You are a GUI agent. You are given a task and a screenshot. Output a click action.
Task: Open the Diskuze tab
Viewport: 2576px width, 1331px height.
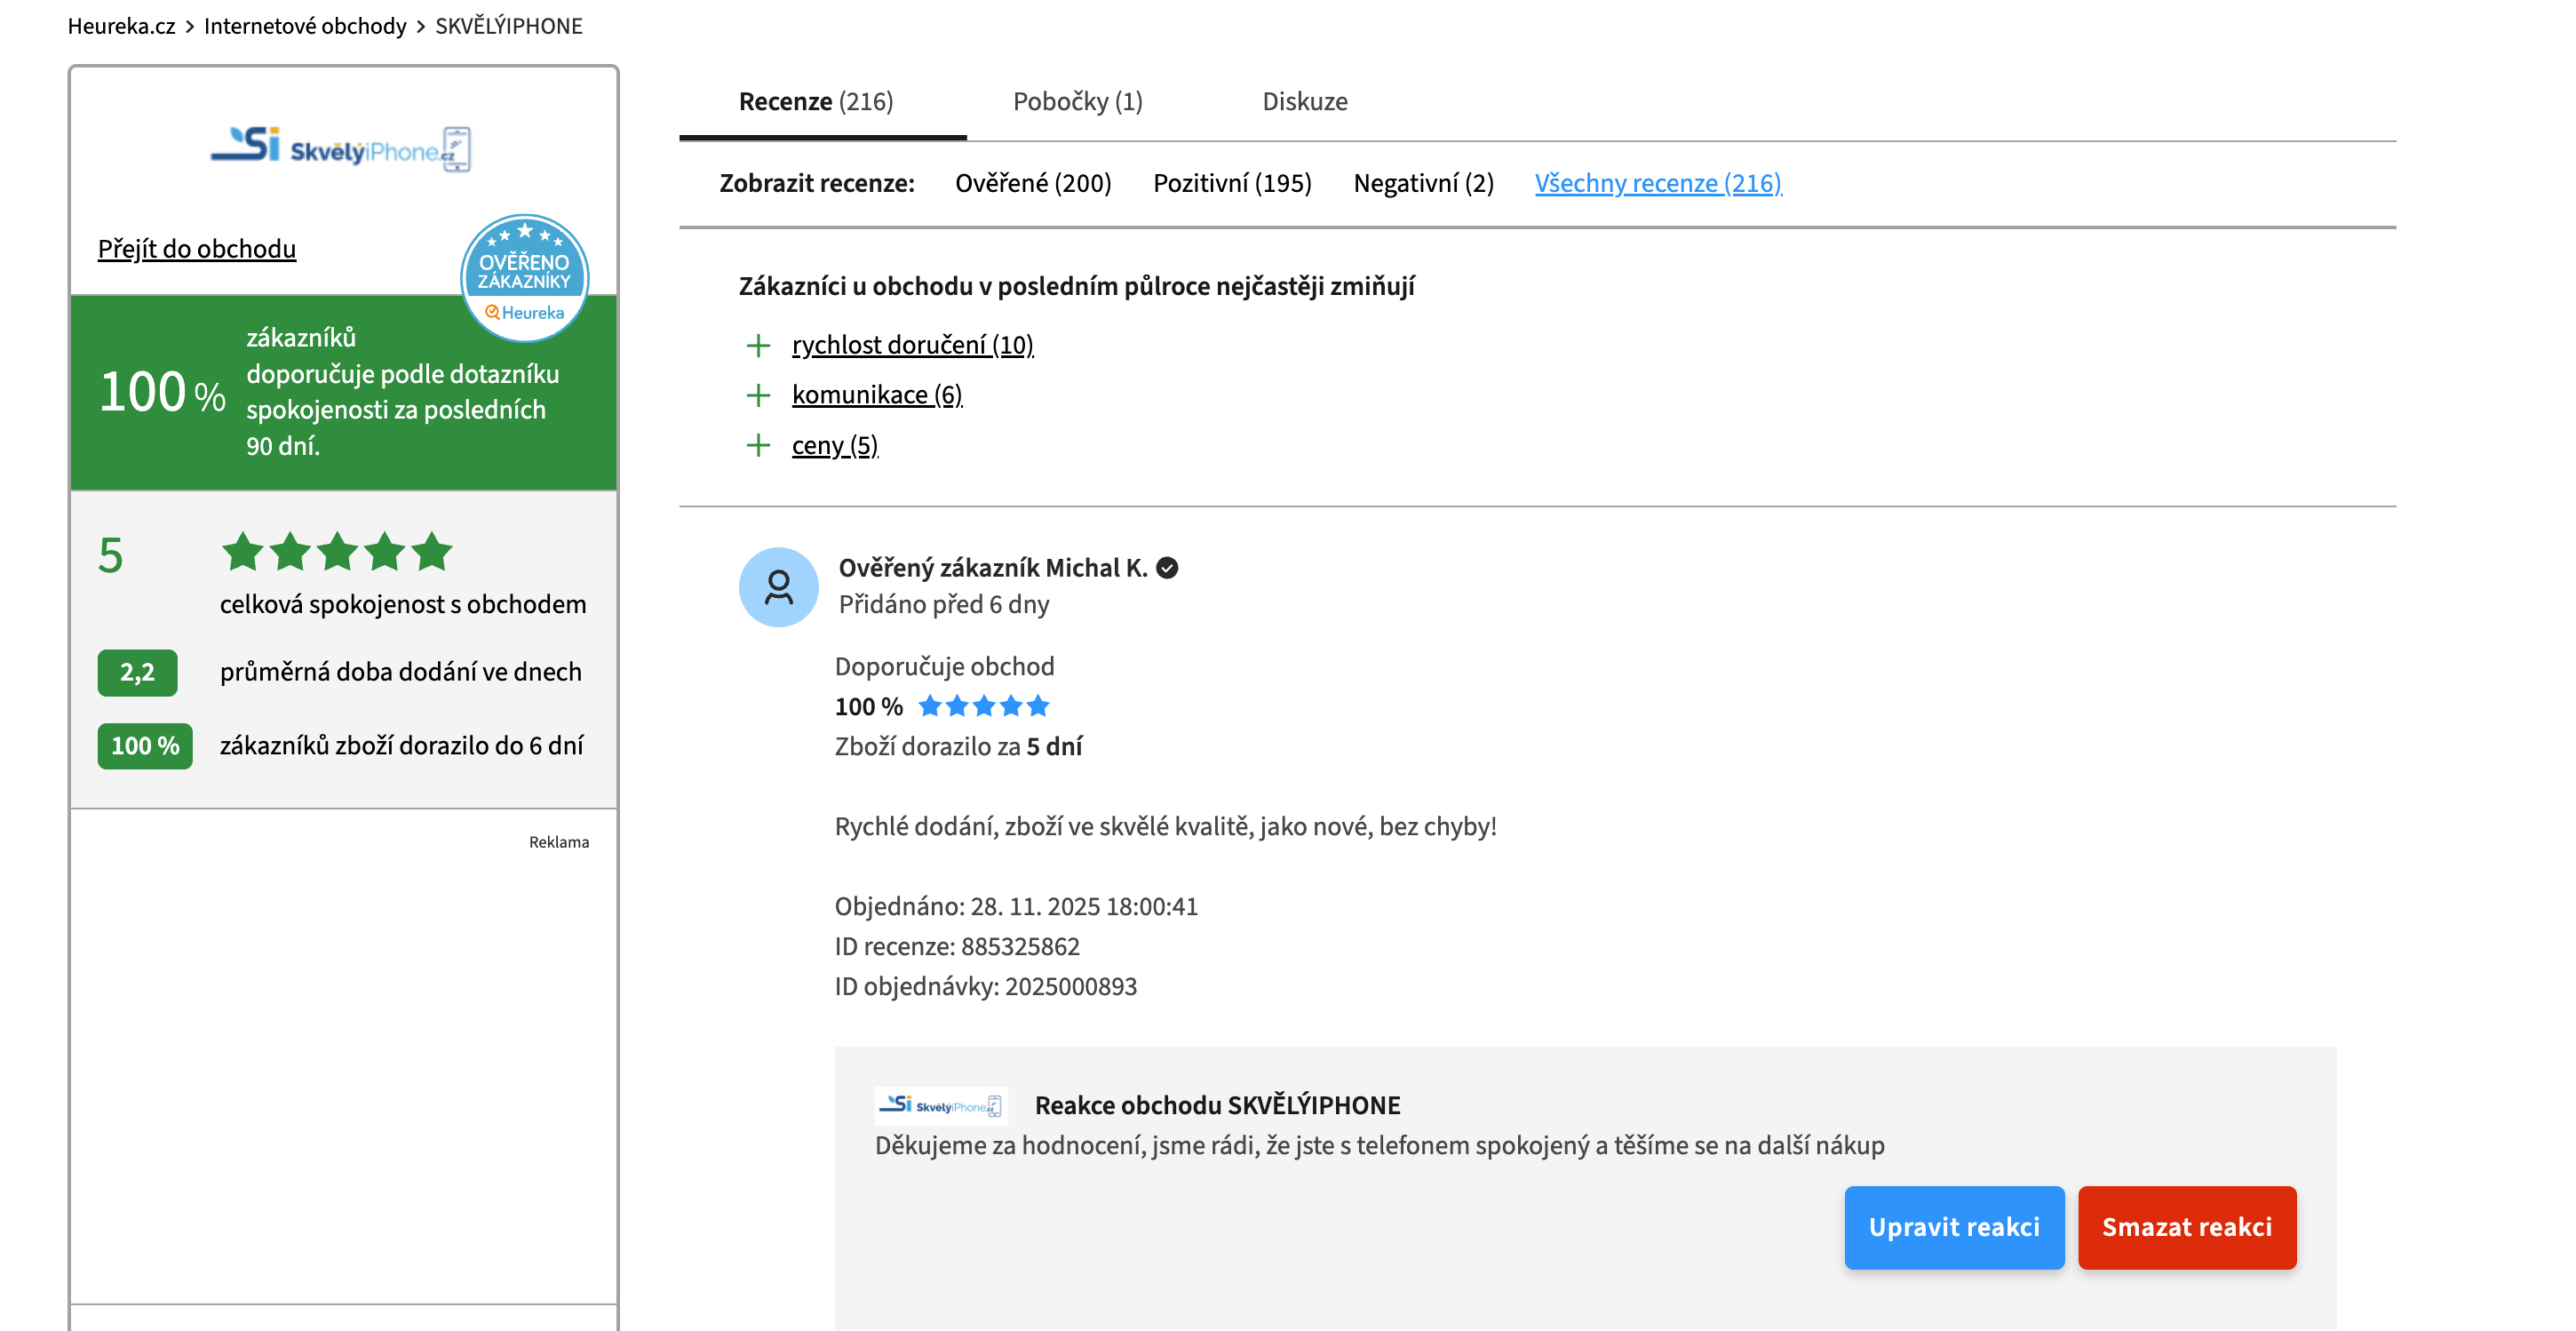pyautogui.click(x=1304, y=102)
